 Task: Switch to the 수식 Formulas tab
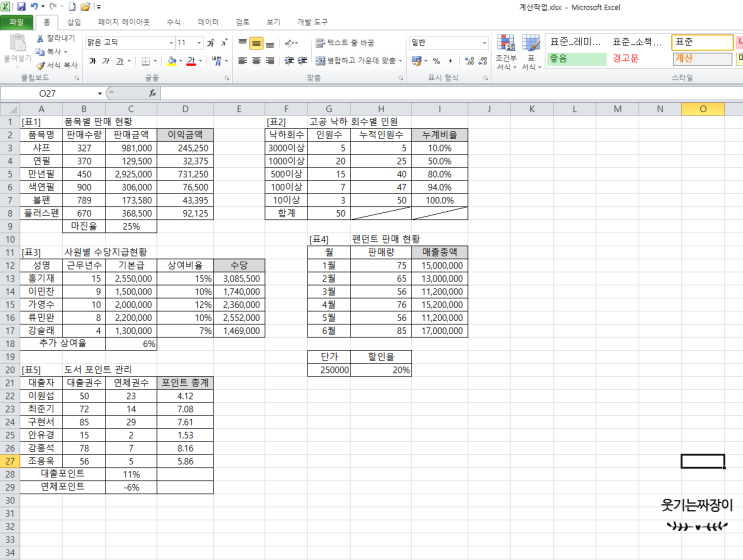click(173, 22)
